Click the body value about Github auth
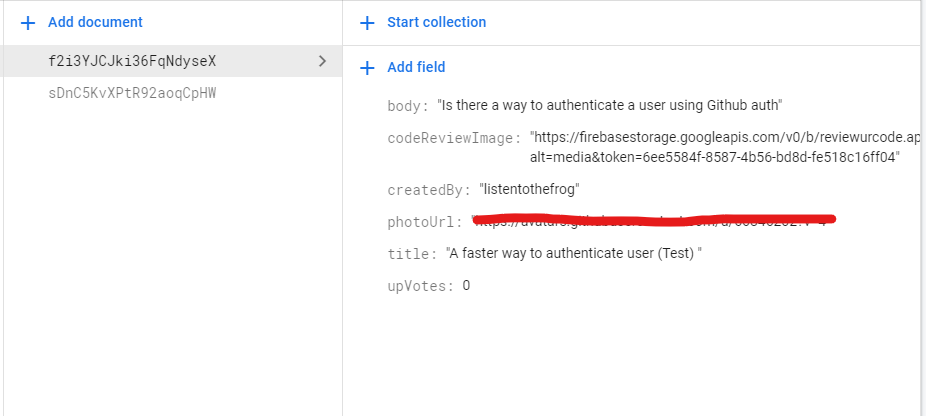Screen dimensions: 926x416 609,105
